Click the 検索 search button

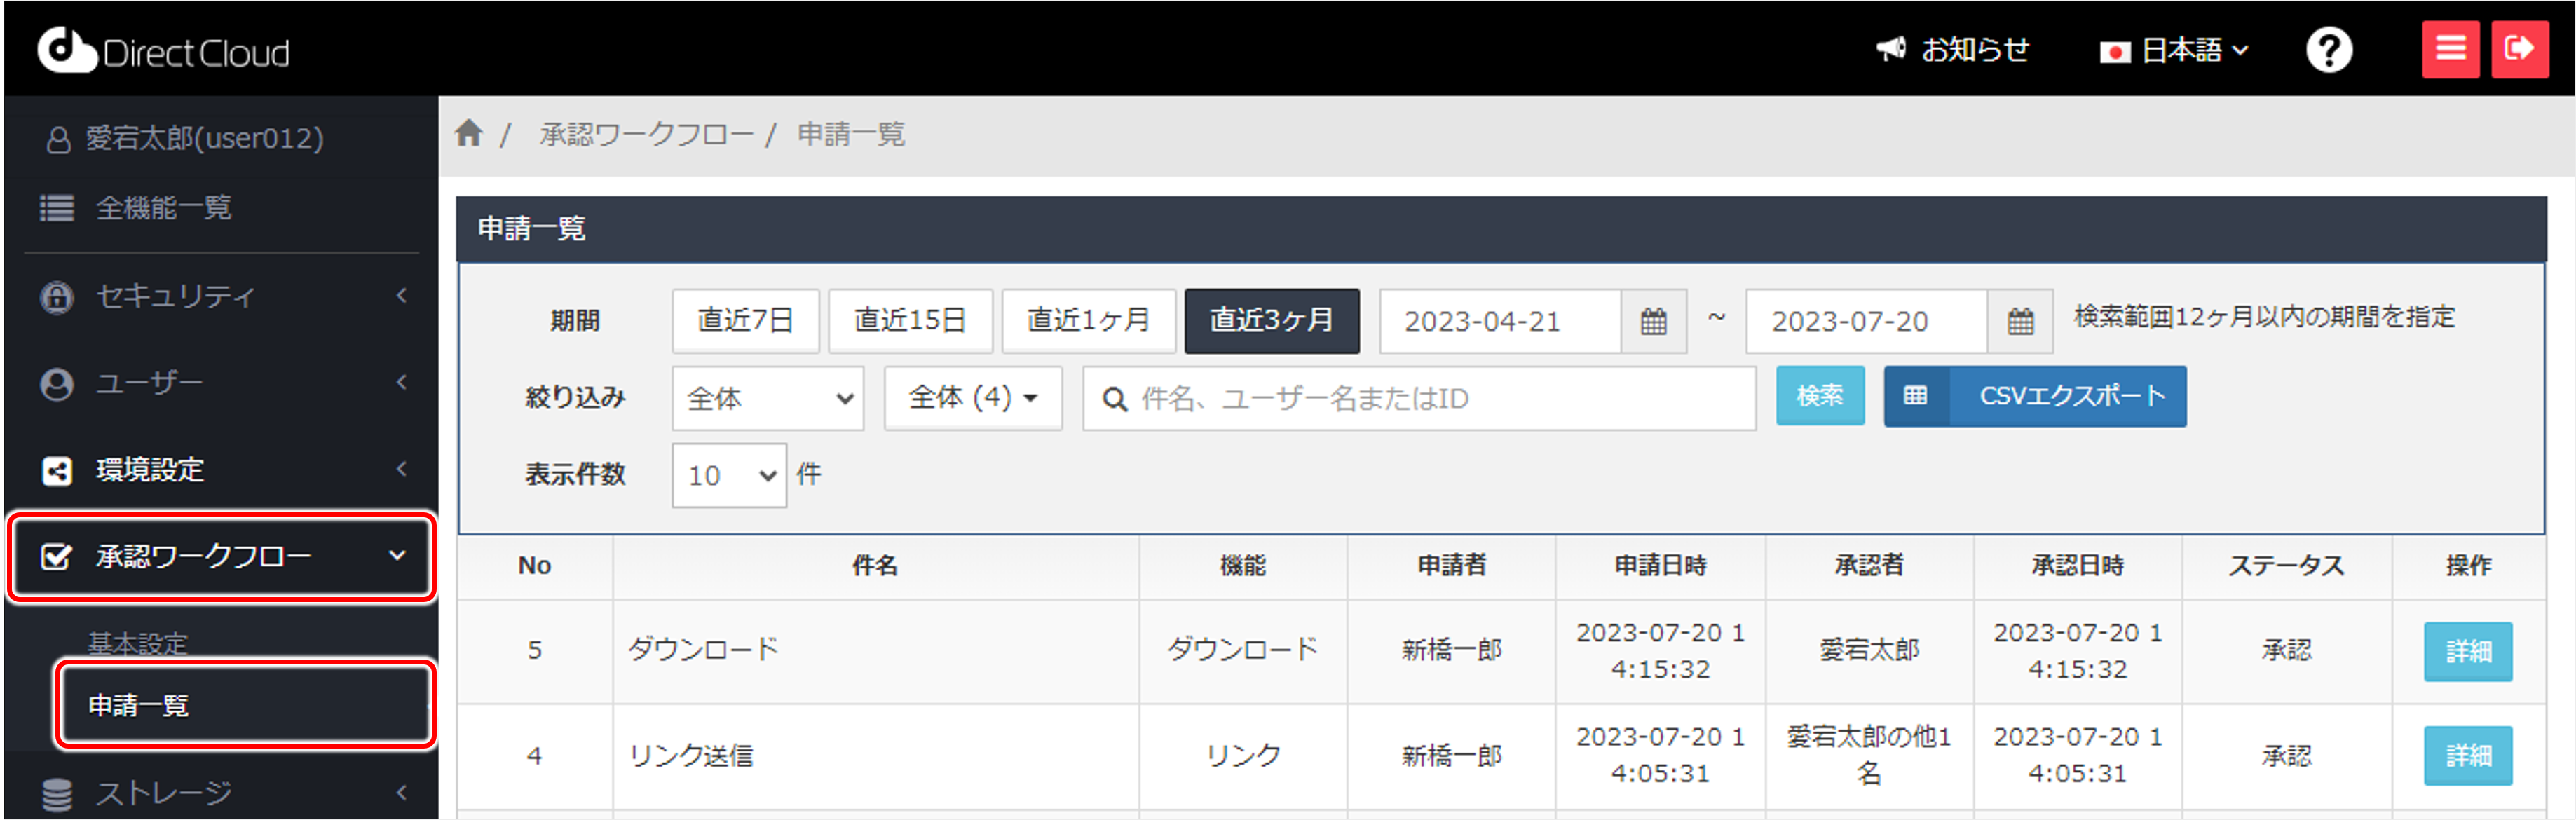pos(1819,396)
